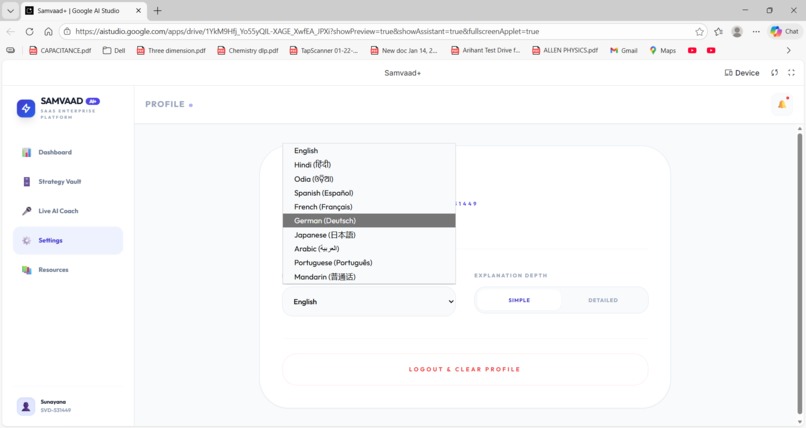Click the Samvaad+ app title text

(402, 73)
